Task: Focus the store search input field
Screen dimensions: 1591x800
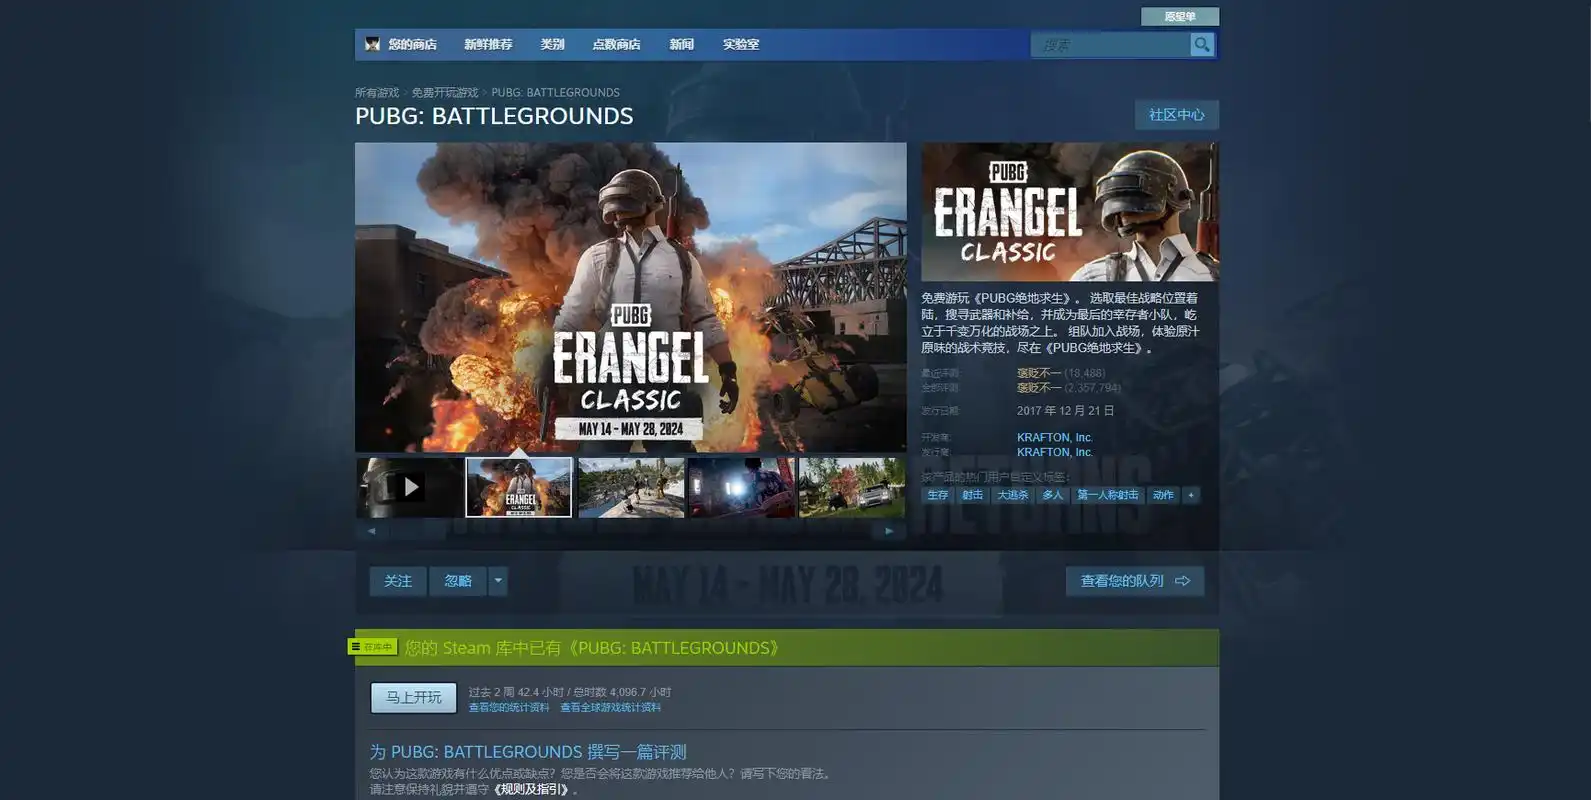Action: point(1110,44)
